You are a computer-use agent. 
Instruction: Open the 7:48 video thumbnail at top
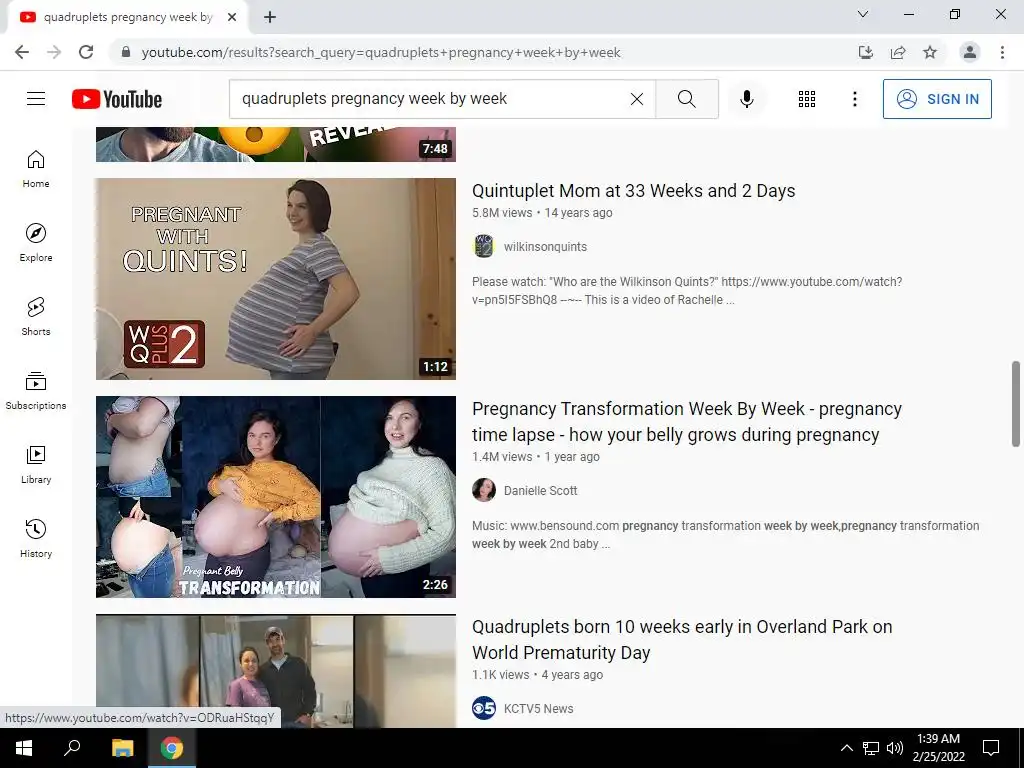(x=276, y=144)
